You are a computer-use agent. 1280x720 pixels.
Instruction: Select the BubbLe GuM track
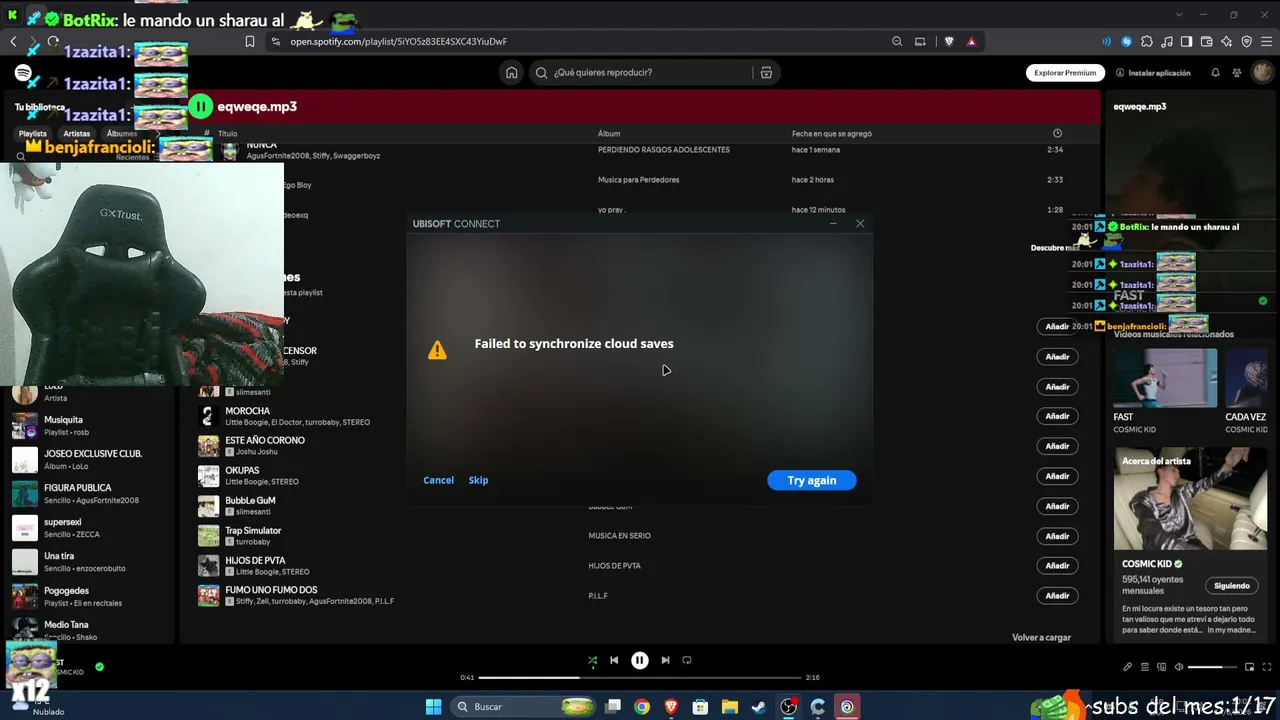pyautogui.click(x=250, y=500)
